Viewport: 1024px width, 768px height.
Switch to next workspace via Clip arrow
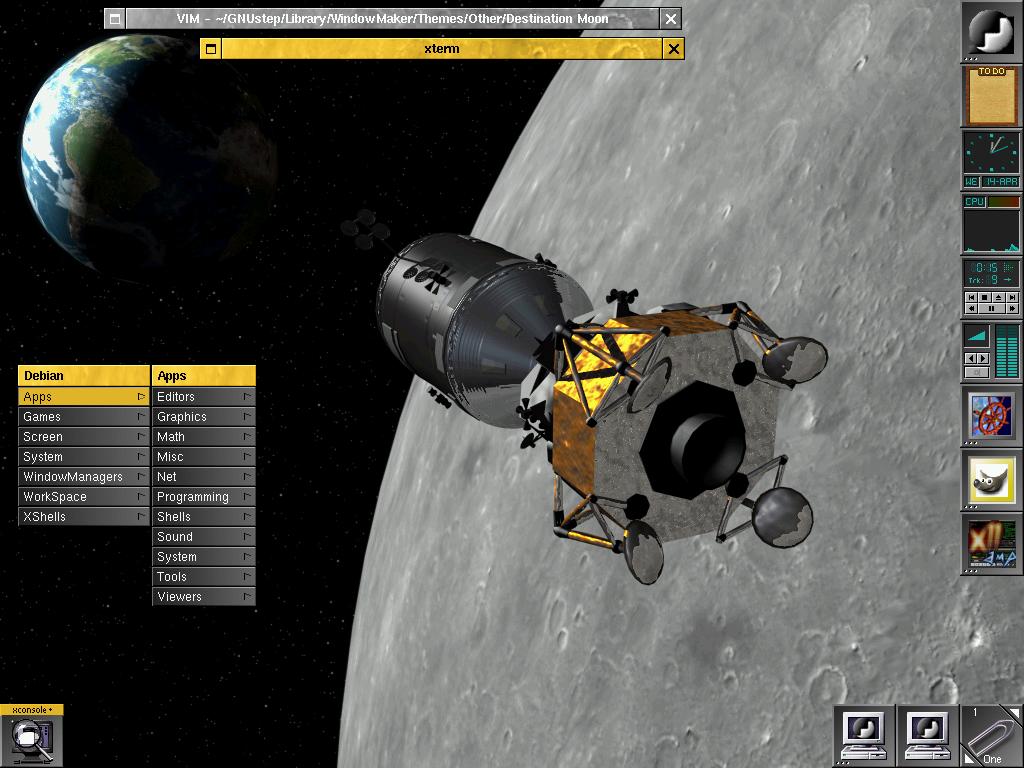coord(1015,711)
